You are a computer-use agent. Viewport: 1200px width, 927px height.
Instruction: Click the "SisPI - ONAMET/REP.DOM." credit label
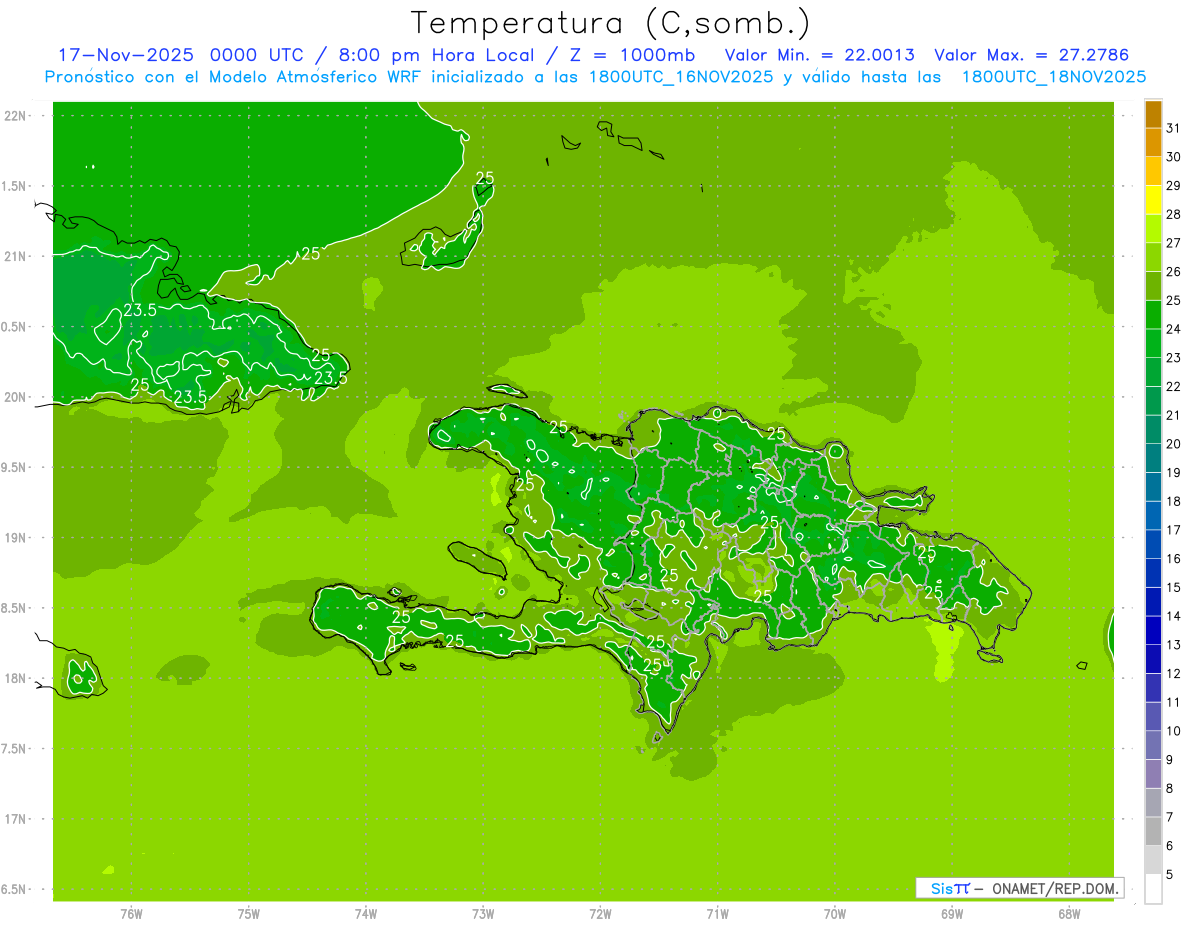[1020, 888]
